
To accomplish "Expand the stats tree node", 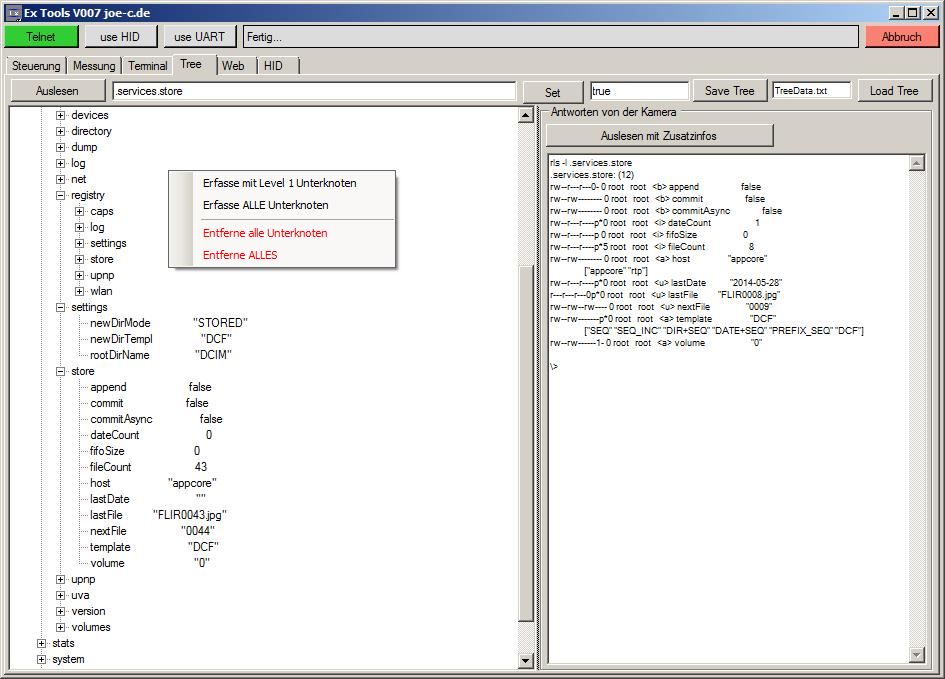I will 41,643.
